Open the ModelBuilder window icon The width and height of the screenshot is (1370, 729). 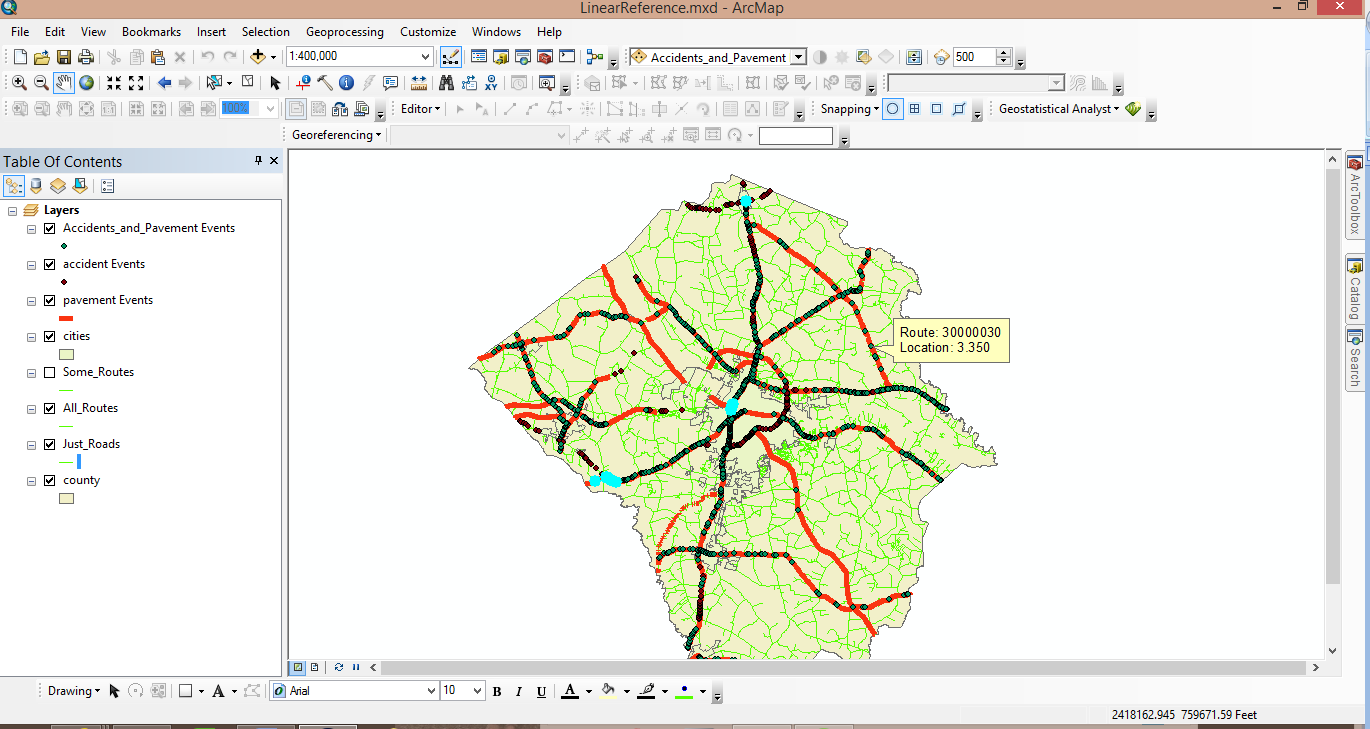pyautogui.click(x=596, y=57)
